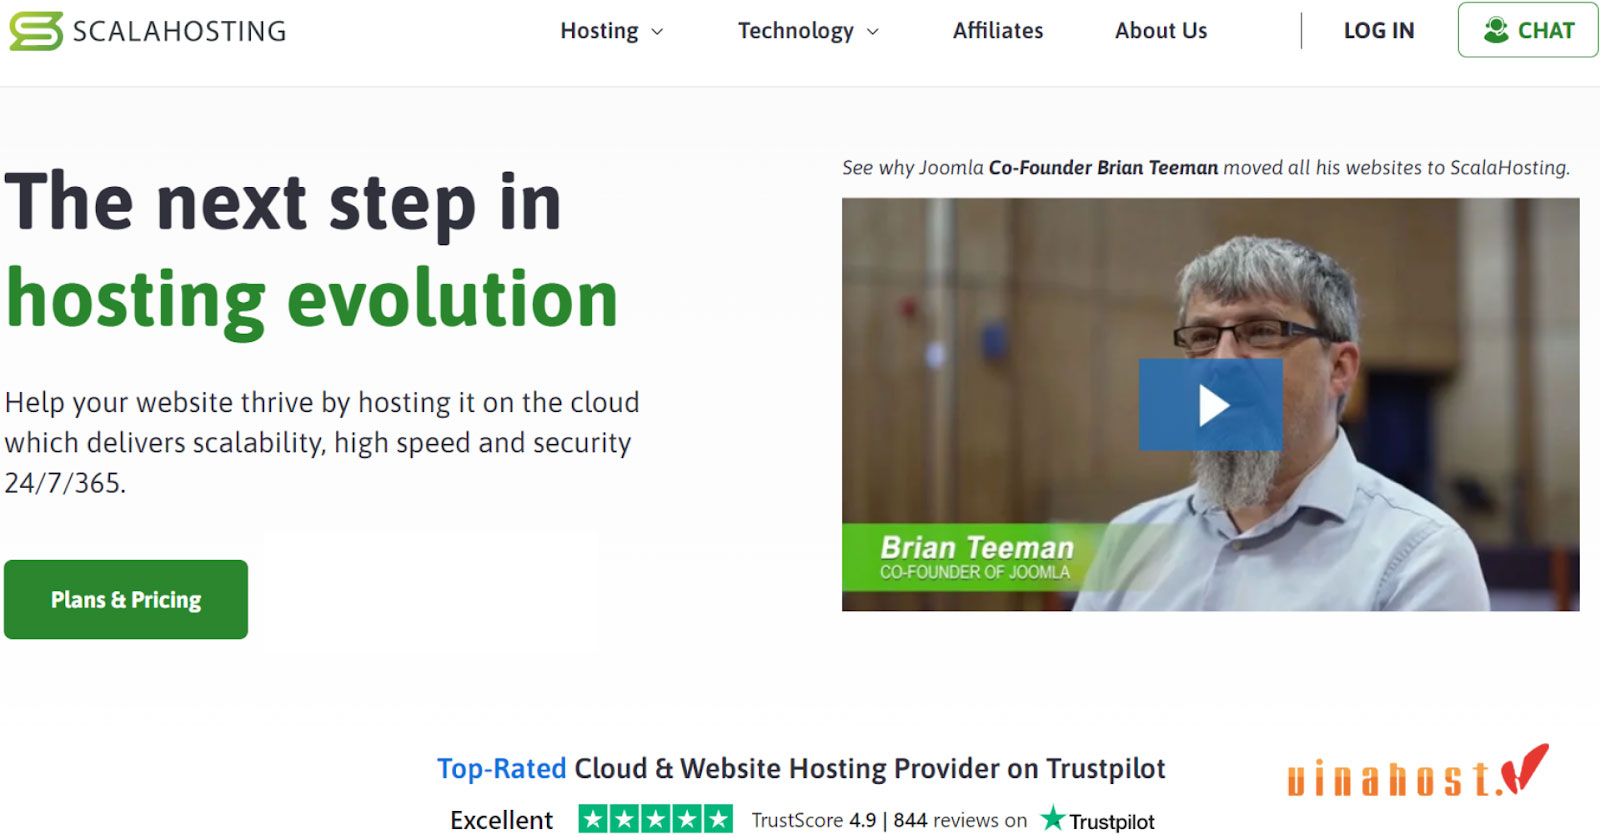Click the 'Excellent' rating label
Viewport: 1600px width, 835px height.
(501, 820)
